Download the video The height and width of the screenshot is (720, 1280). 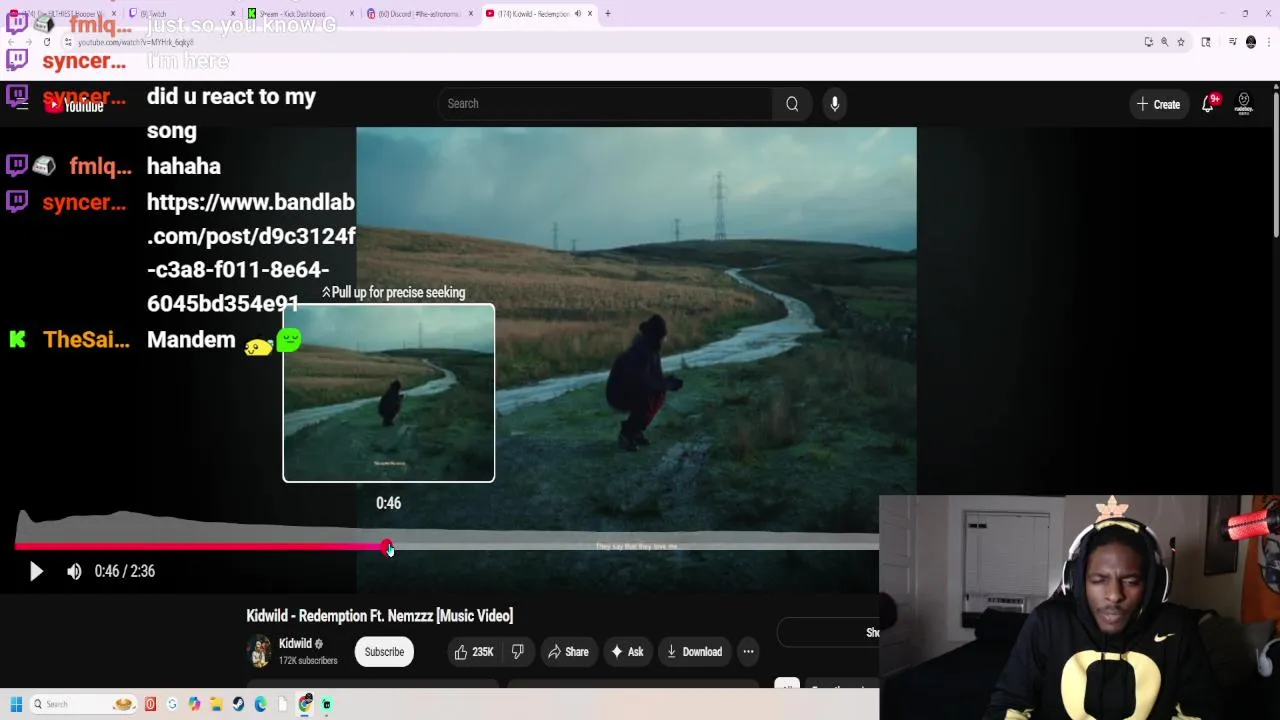[694, 652]
